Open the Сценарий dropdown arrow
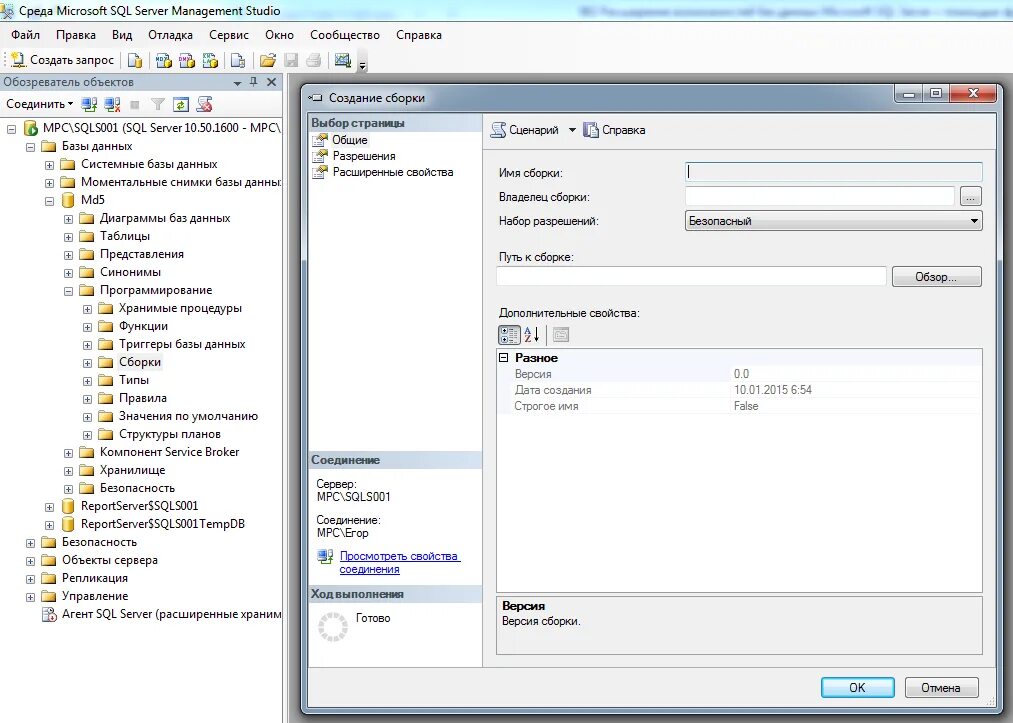Screen dimensions: 1013x723 (572, 130)
